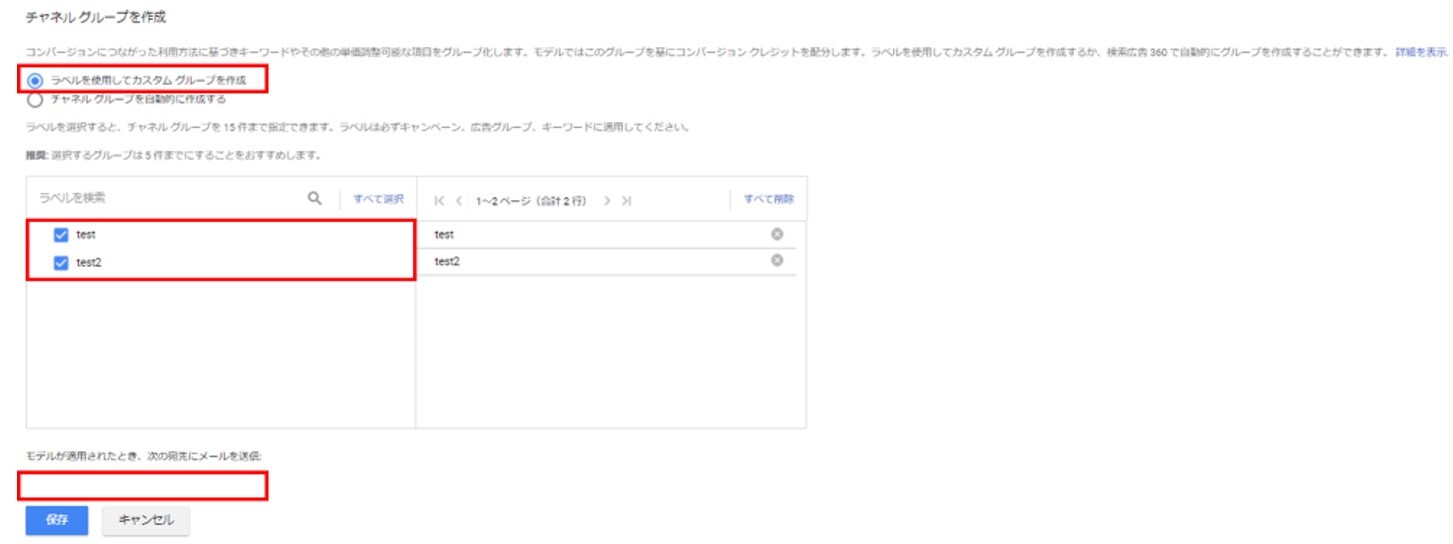Remove test2 from the selected labels list
Screen dimensions: 1453x544
(x=777, y=261)
